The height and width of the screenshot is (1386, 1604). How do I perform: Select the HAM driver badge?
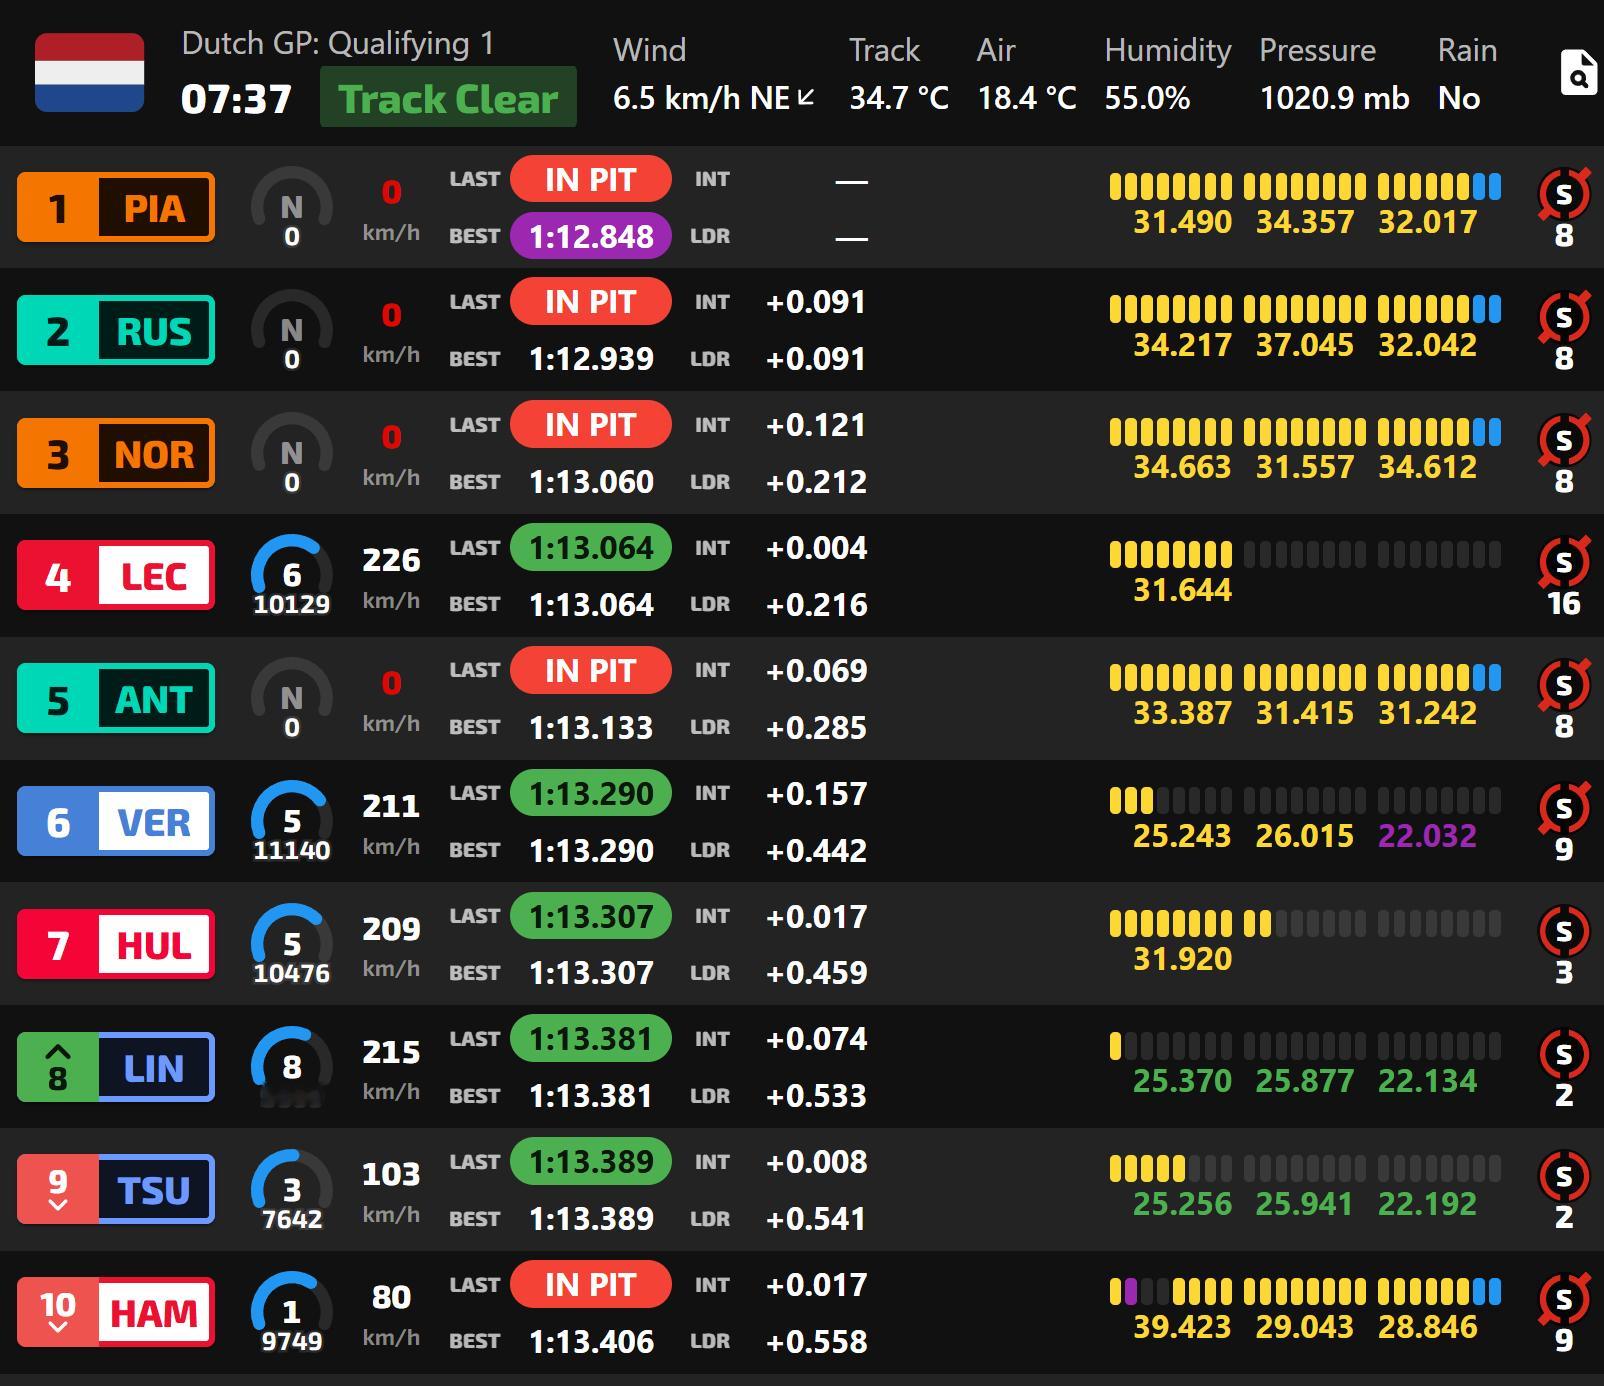tap(116, 1313)
